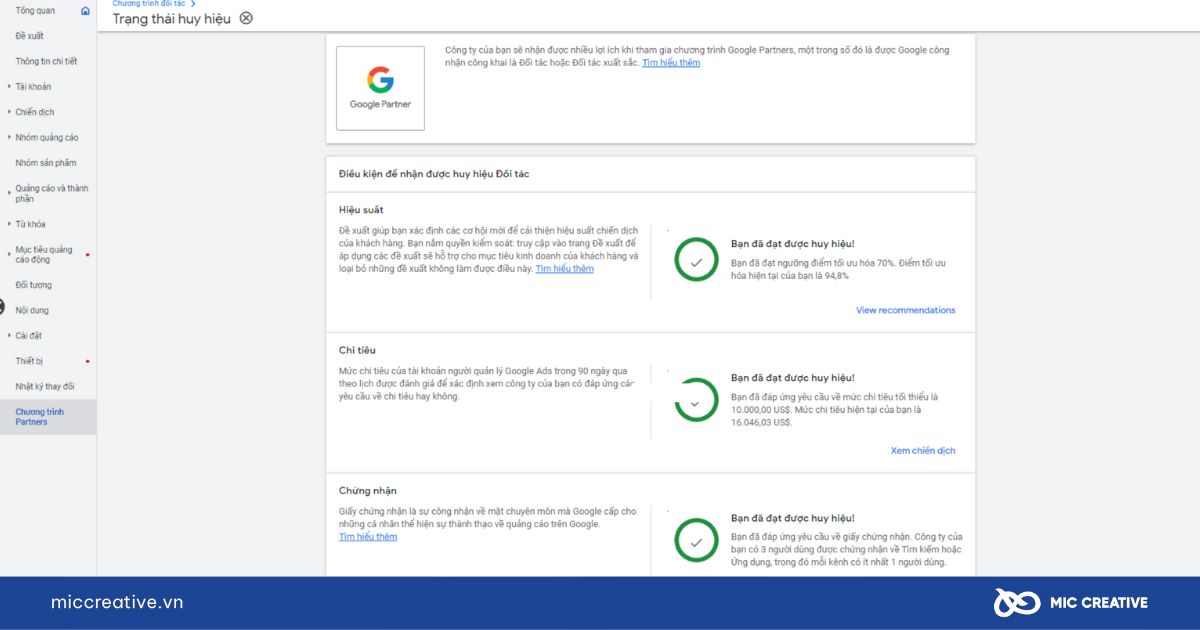Open Tìm hiểu thêm link under Hiệu suất
Image resolution: width=1200 pixels, height=630 pixels.
[x=564, y=269]
